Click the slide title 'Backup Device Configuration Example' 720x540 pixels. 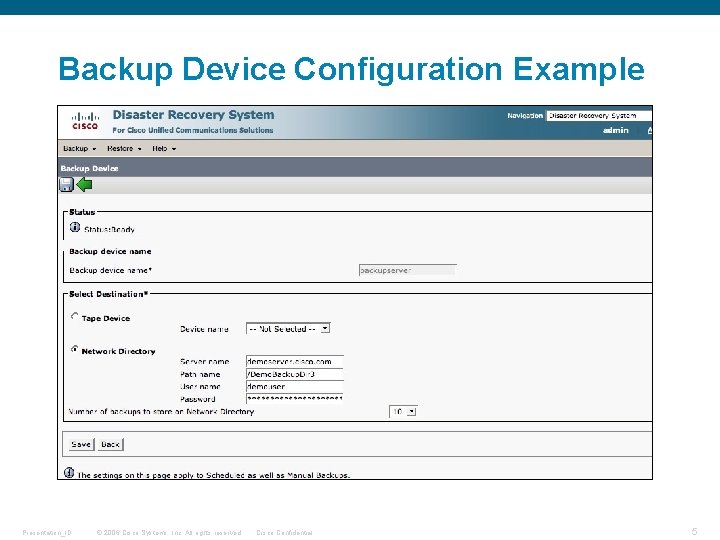pos(352,69)
